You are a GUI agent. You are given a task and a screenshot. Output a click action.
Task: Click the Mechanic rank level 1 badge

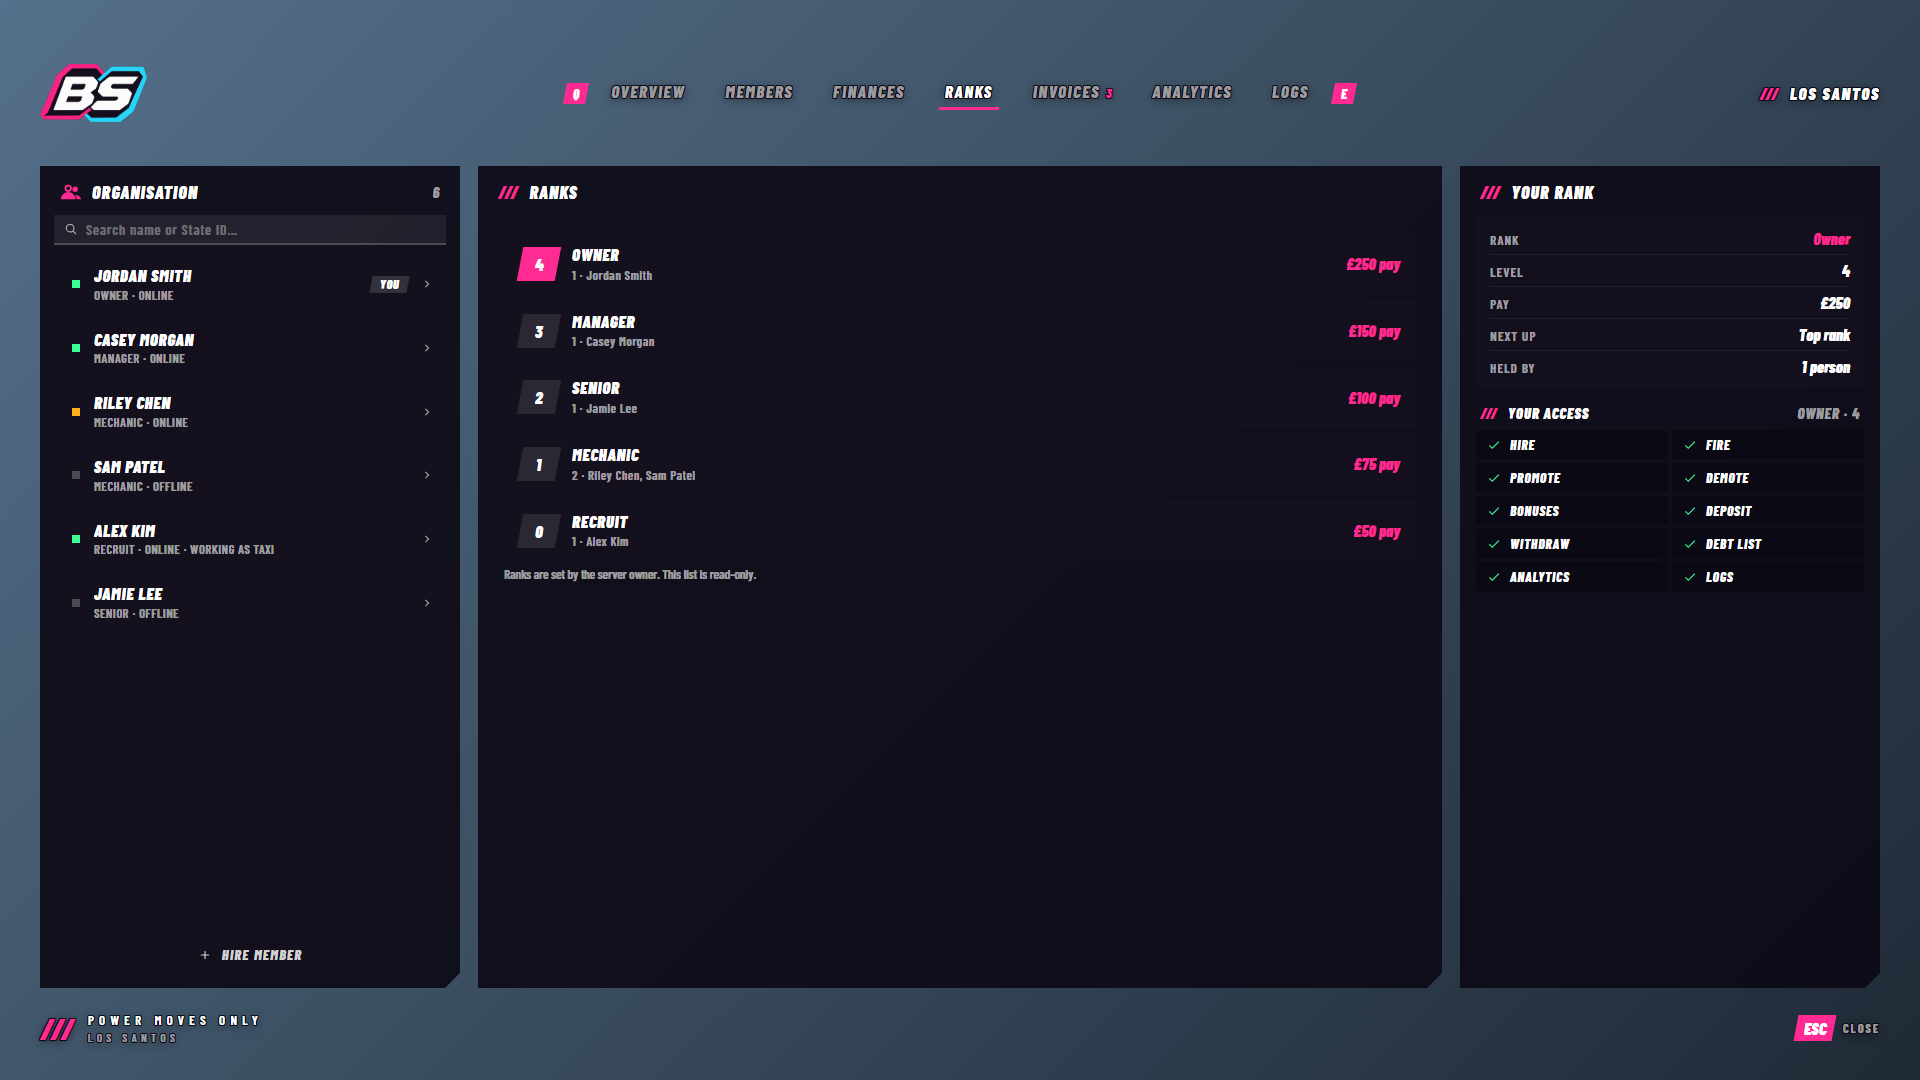tap(539, 465)
